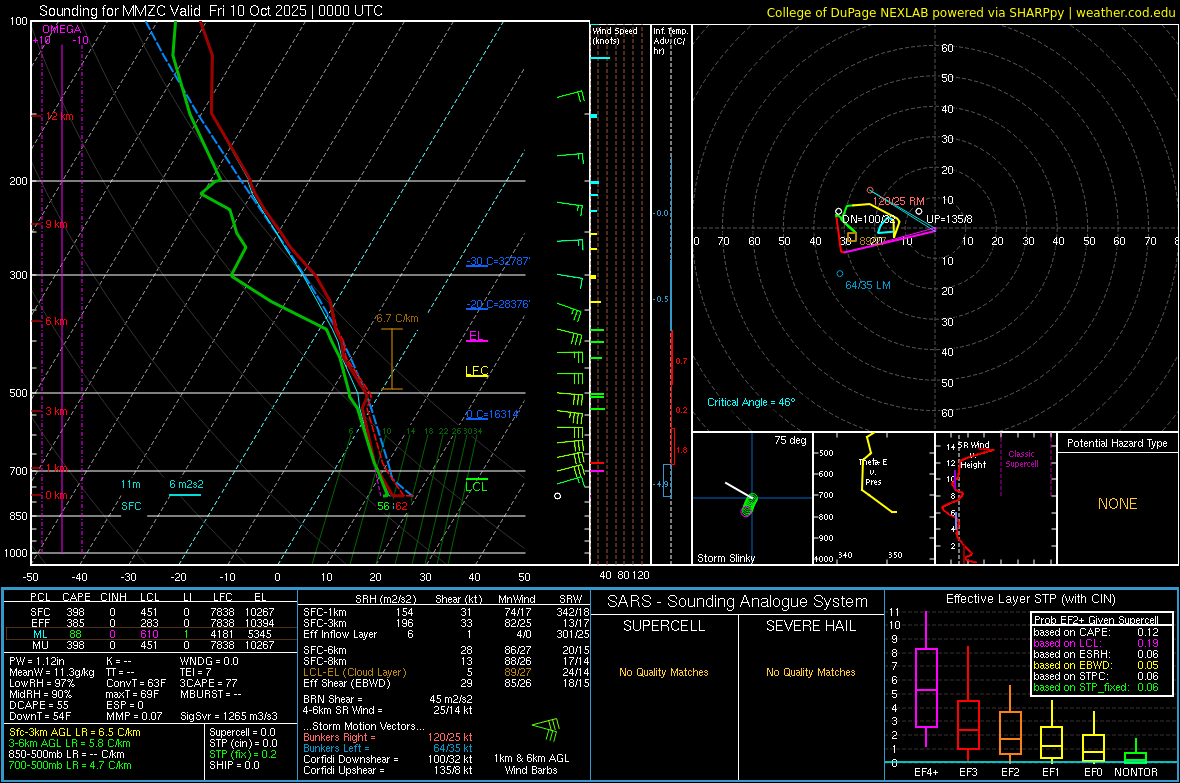Screen dimensions: 1180x783
Task: Click the Potential Hazard Type header
Action: [1117, 443]
